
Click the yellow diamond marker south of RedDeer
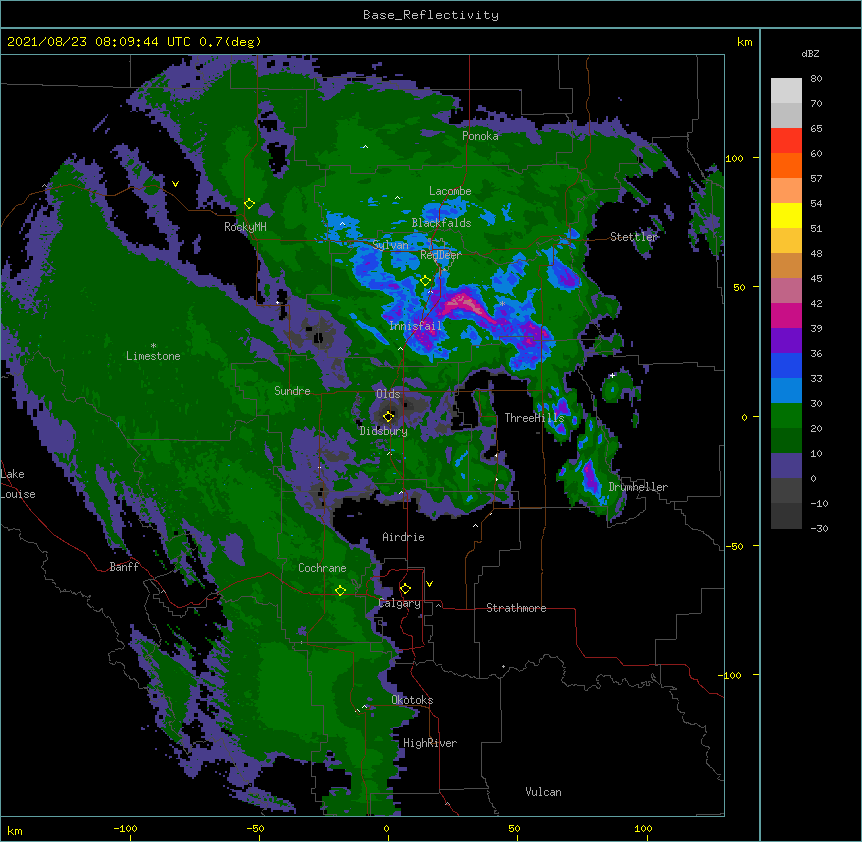click(426, 281)
